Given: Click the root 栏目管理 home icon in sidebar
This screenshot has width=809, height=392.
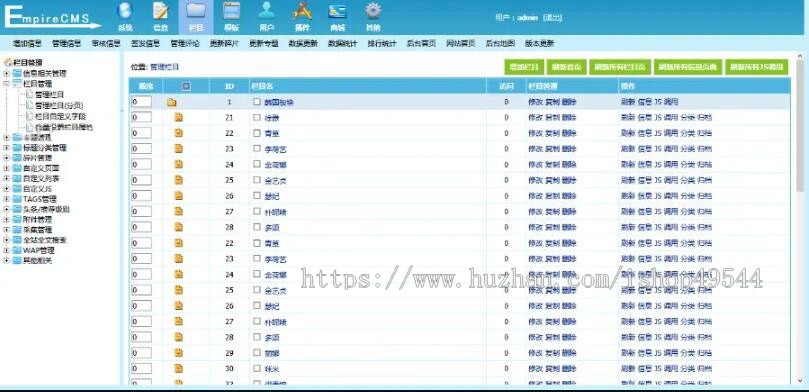Looking at the screenshot, I should click(8, 62).
